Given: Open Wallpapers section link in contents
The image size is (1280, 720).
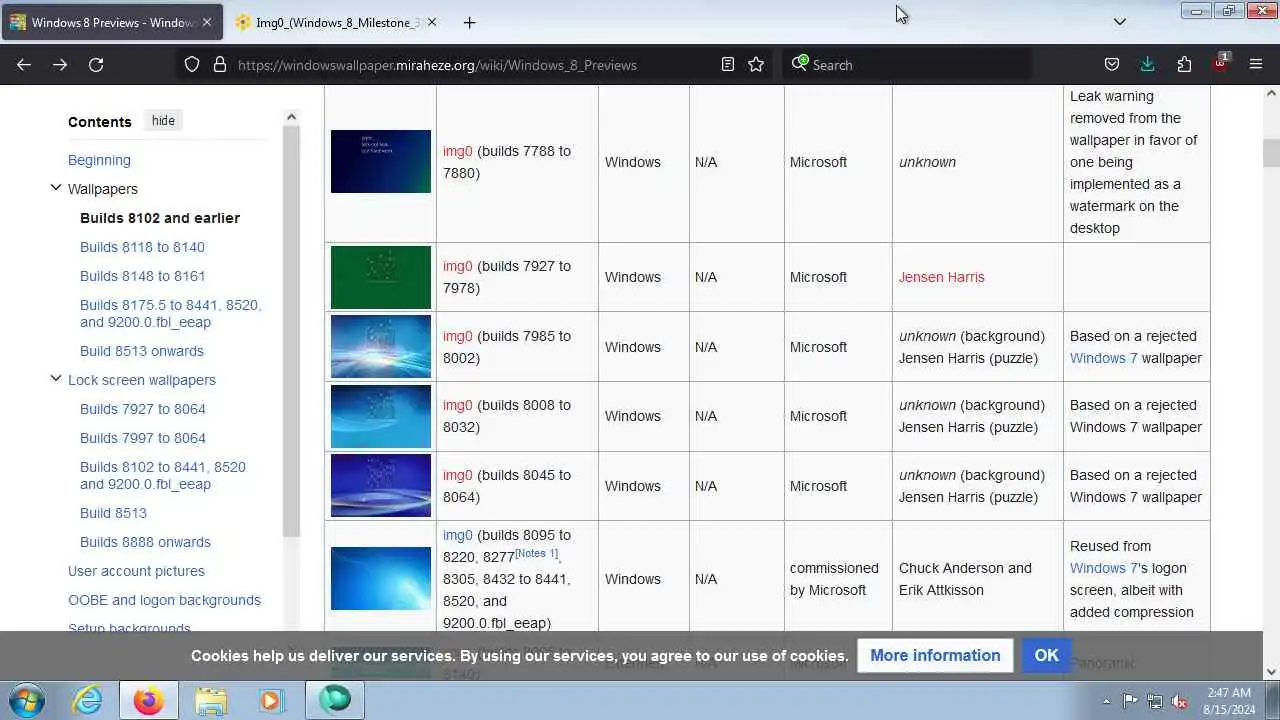Looking at the screenshot, I should pos(103,189).
